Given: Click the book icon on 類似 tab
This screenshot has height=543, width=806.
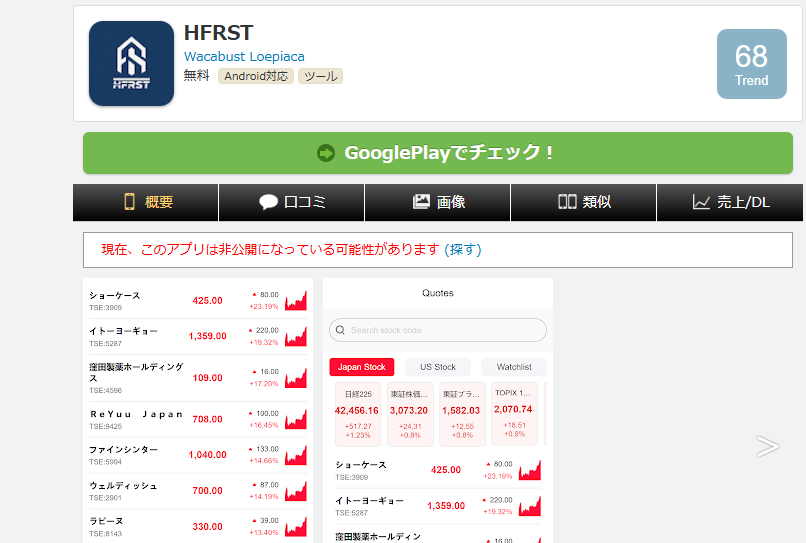Looking at the screenshot, I should 567,202.
